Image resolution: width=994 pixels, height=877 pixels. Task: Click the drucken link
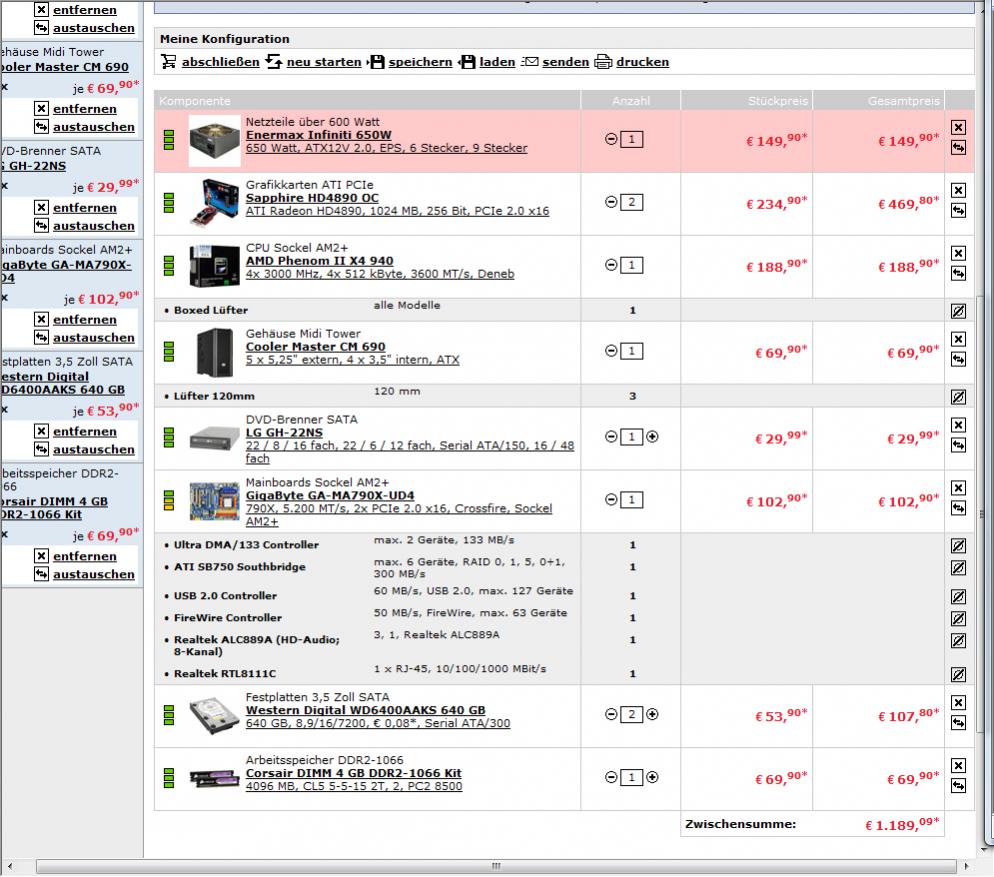[642, 62]
